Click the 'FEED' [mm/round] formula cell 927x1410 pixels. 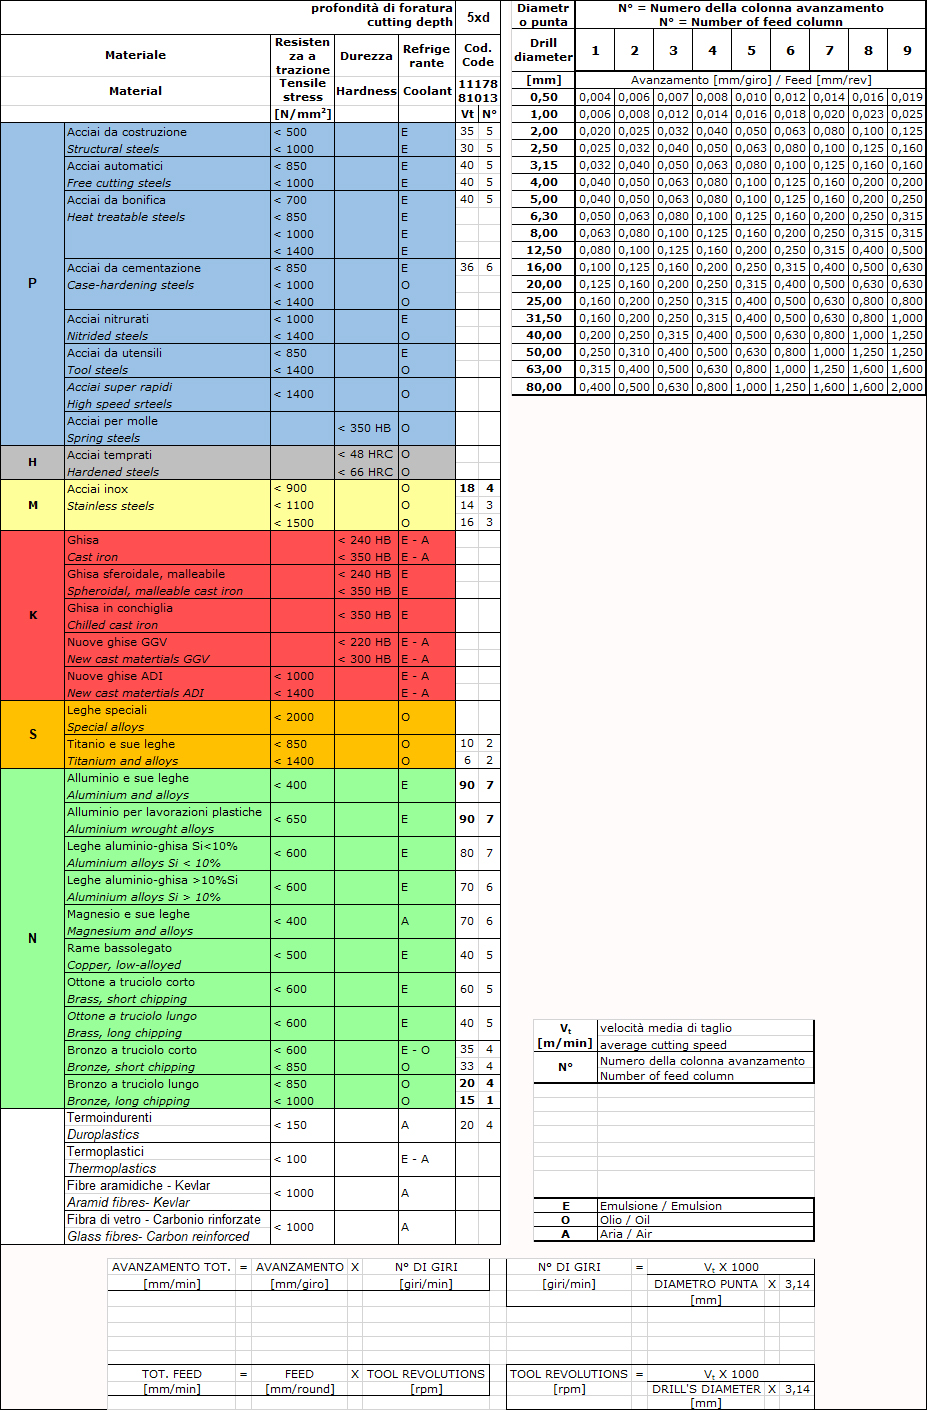point(299,1374)
